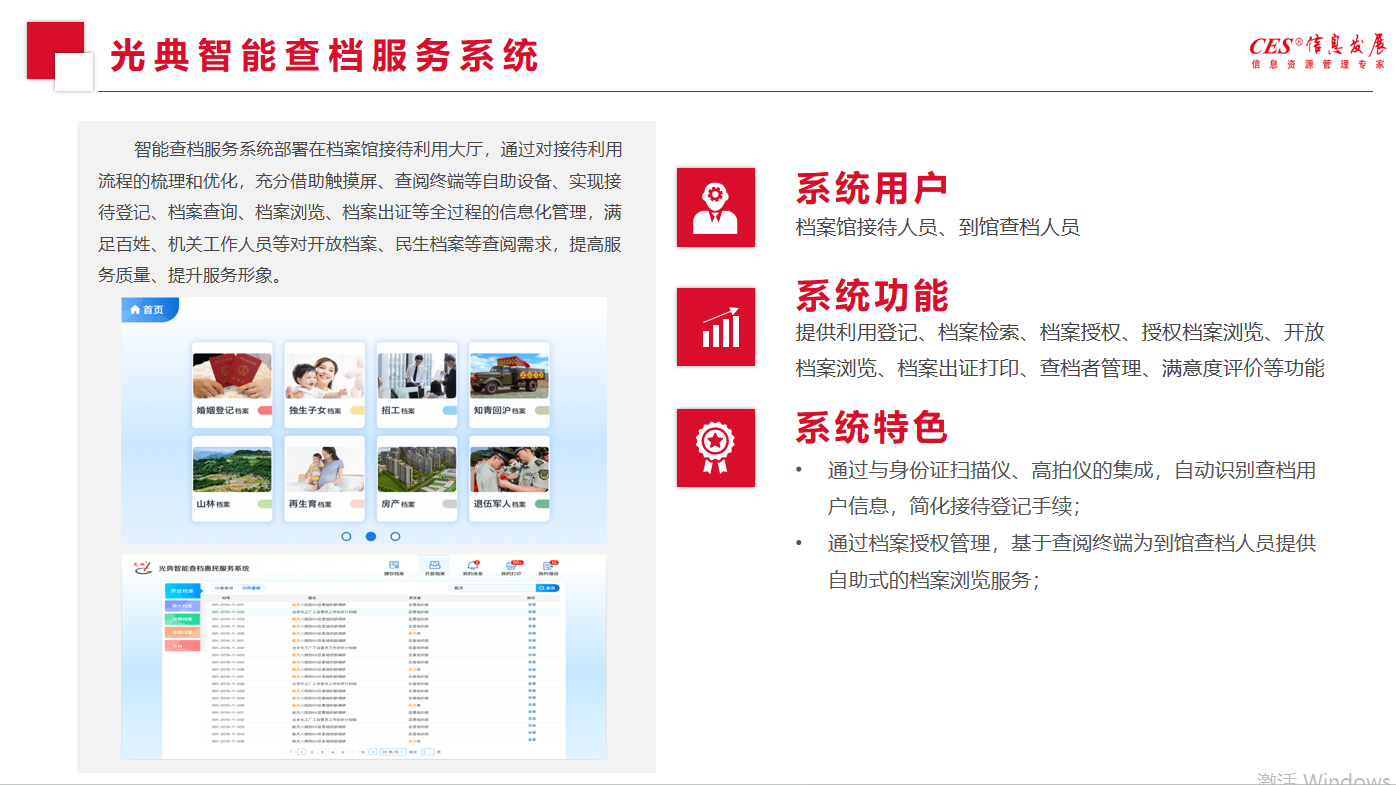
Task: Expand the items-per-page dropdown in the pagination
Action: (x=393, y=750)
